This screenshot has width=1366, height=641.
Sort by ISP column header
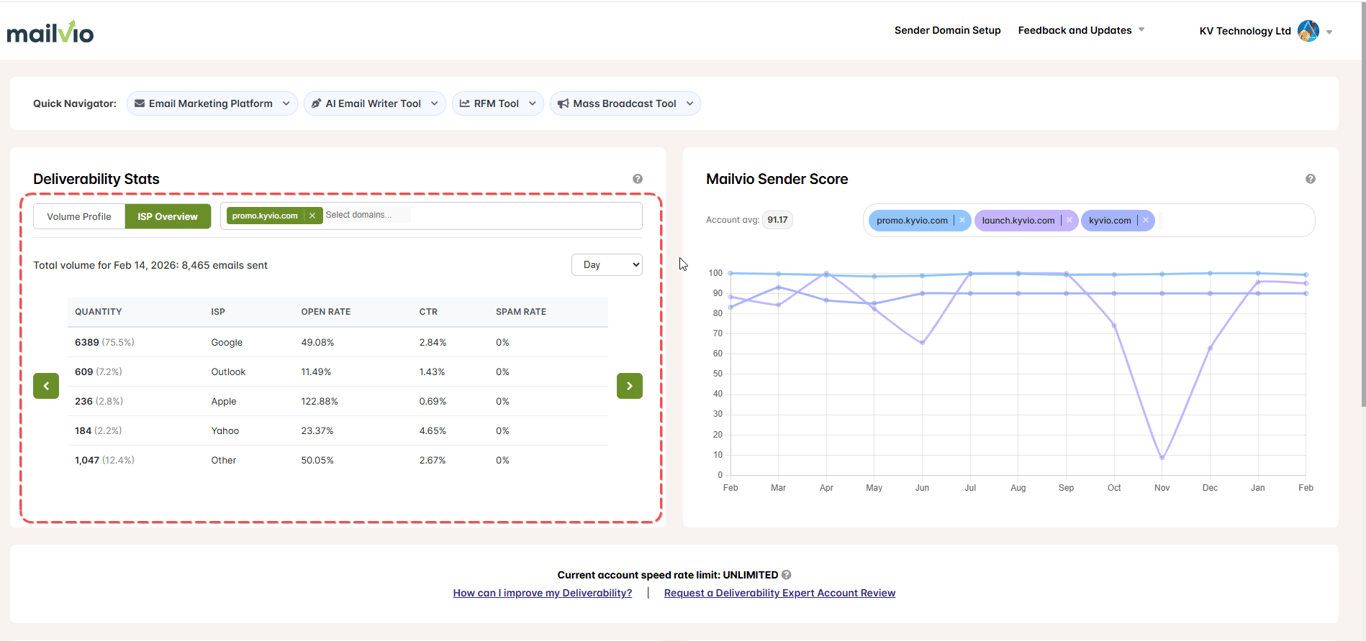[x=218, y=312]
